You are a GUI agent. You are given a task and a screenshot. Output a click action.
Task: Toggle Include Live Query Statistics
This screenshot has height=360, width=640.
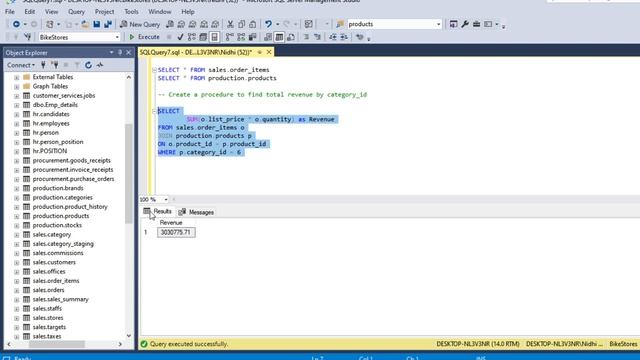pos(241,37)
